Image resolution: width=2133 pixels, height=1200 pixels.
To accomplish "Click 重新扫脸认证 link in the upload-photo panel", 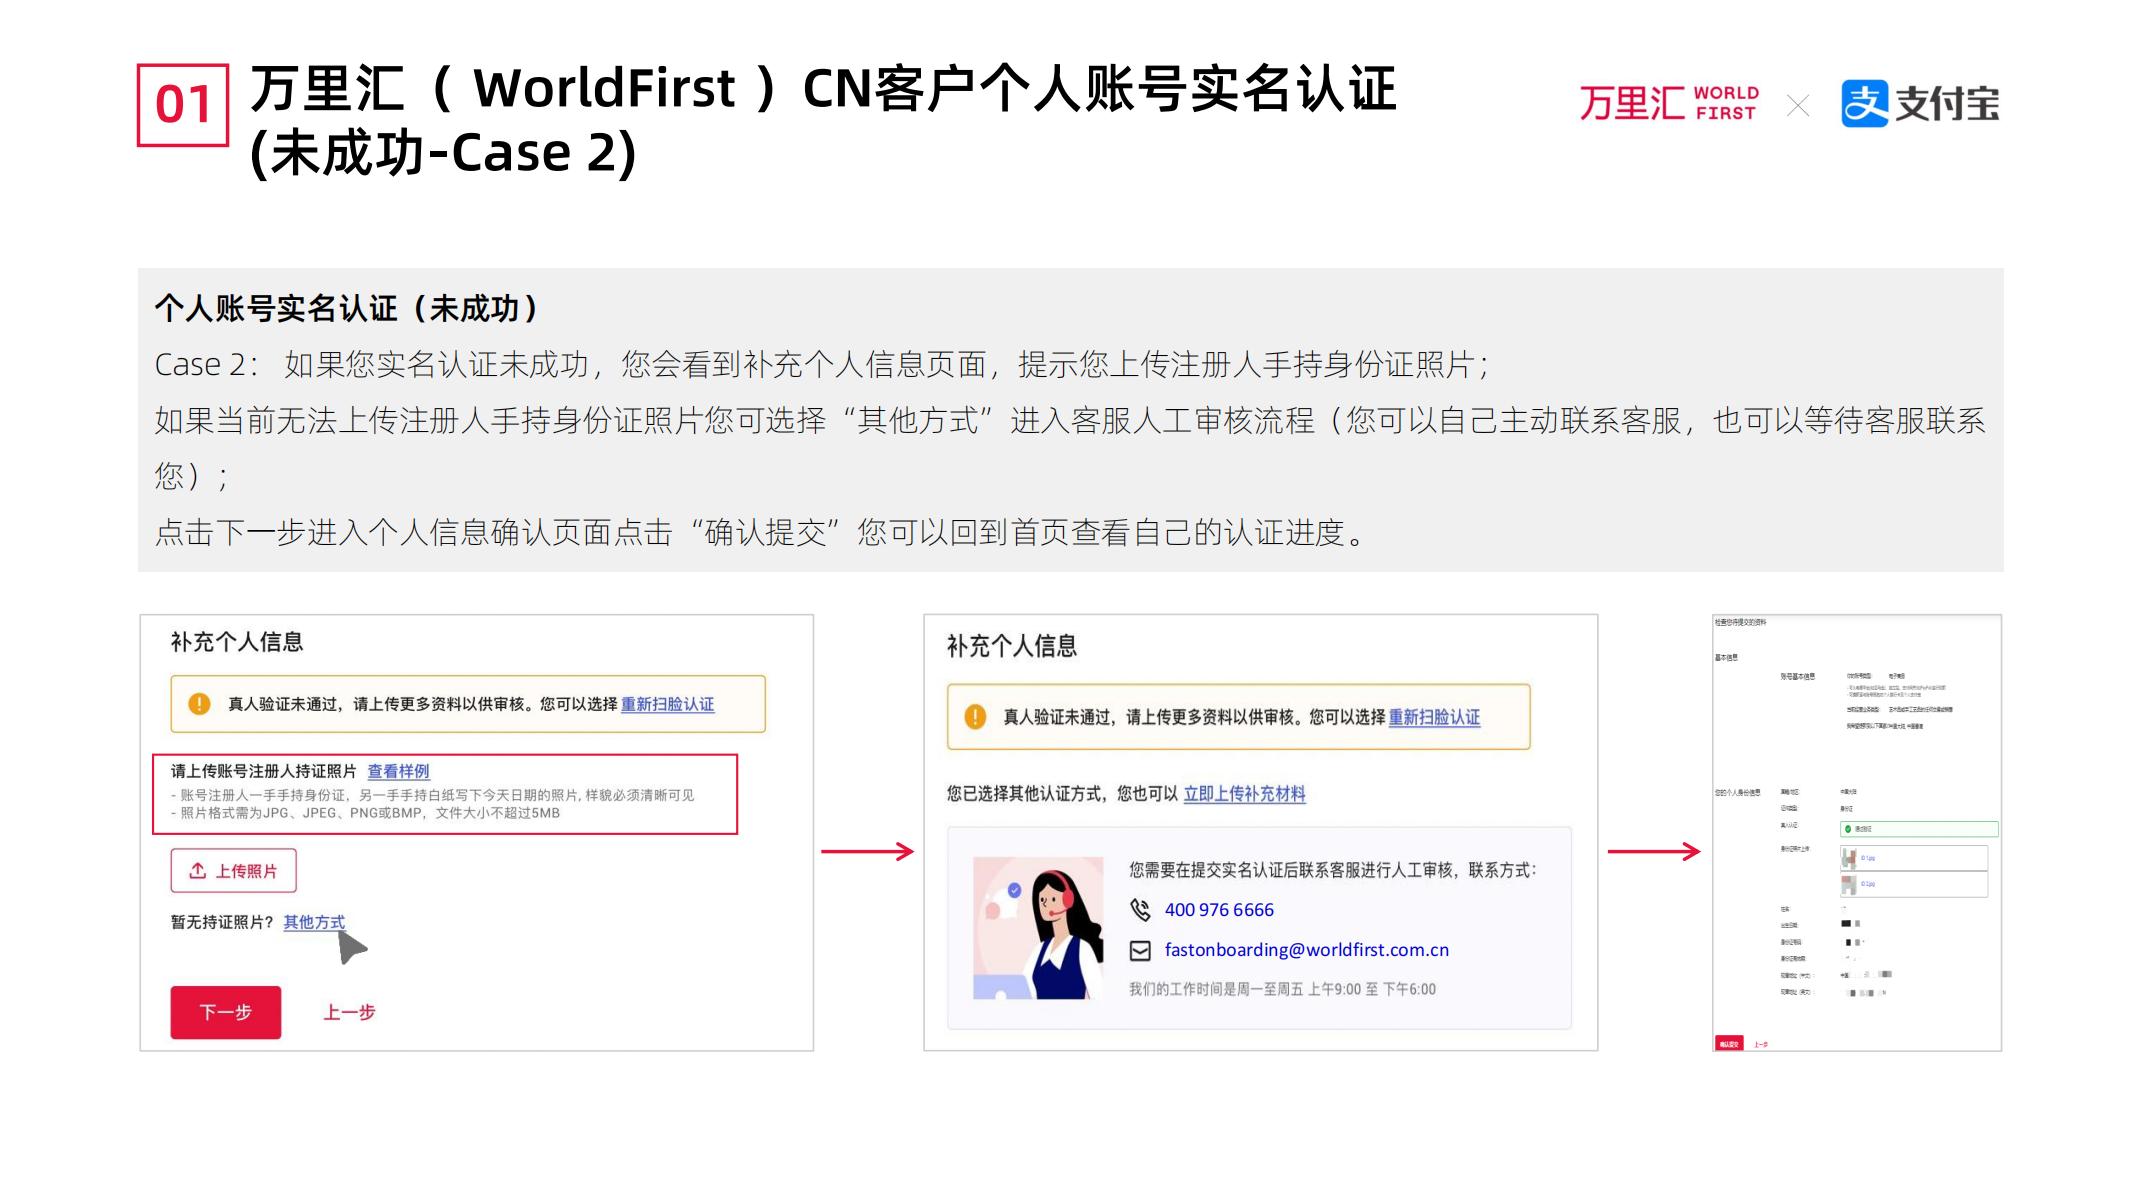I will point(667,704).
